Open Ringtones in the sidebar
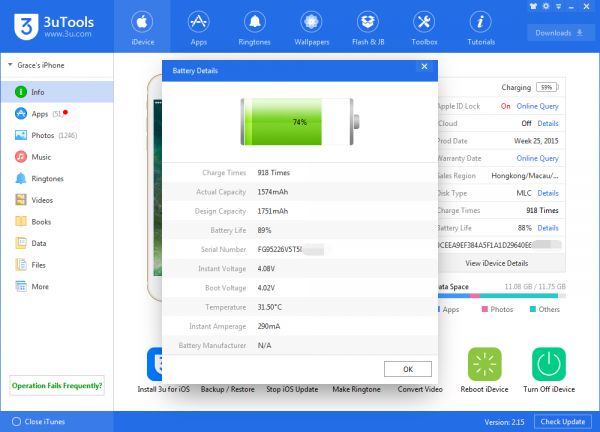This screenshot has width=600, height=432. [x=57, y=178]
